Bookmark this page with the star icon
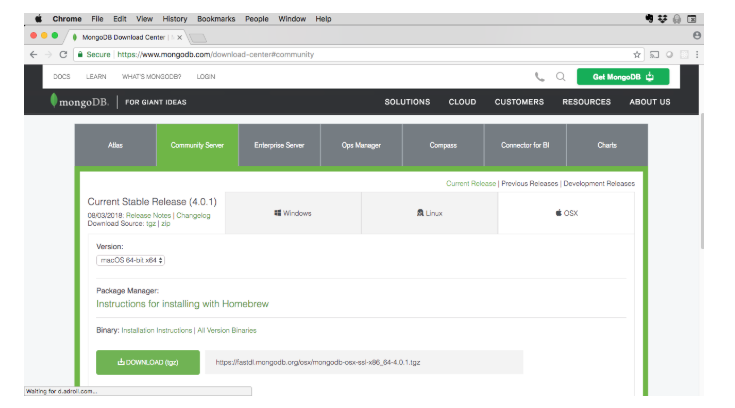This screenshot has width=735, height=408. pos(637,54)
